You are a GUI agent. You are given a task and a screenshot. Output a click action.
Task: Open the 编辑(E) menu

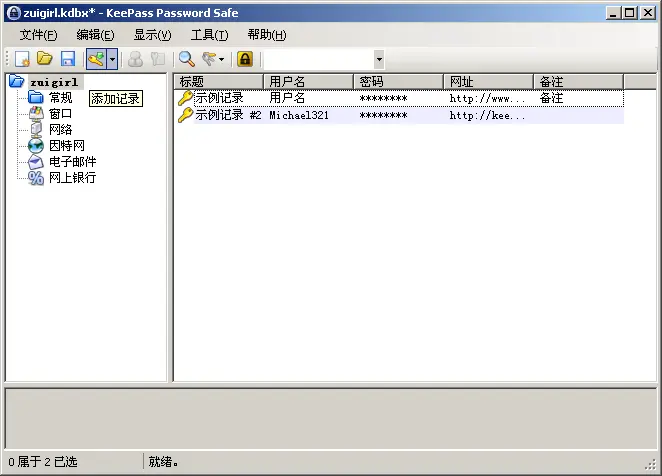[95, 35]
